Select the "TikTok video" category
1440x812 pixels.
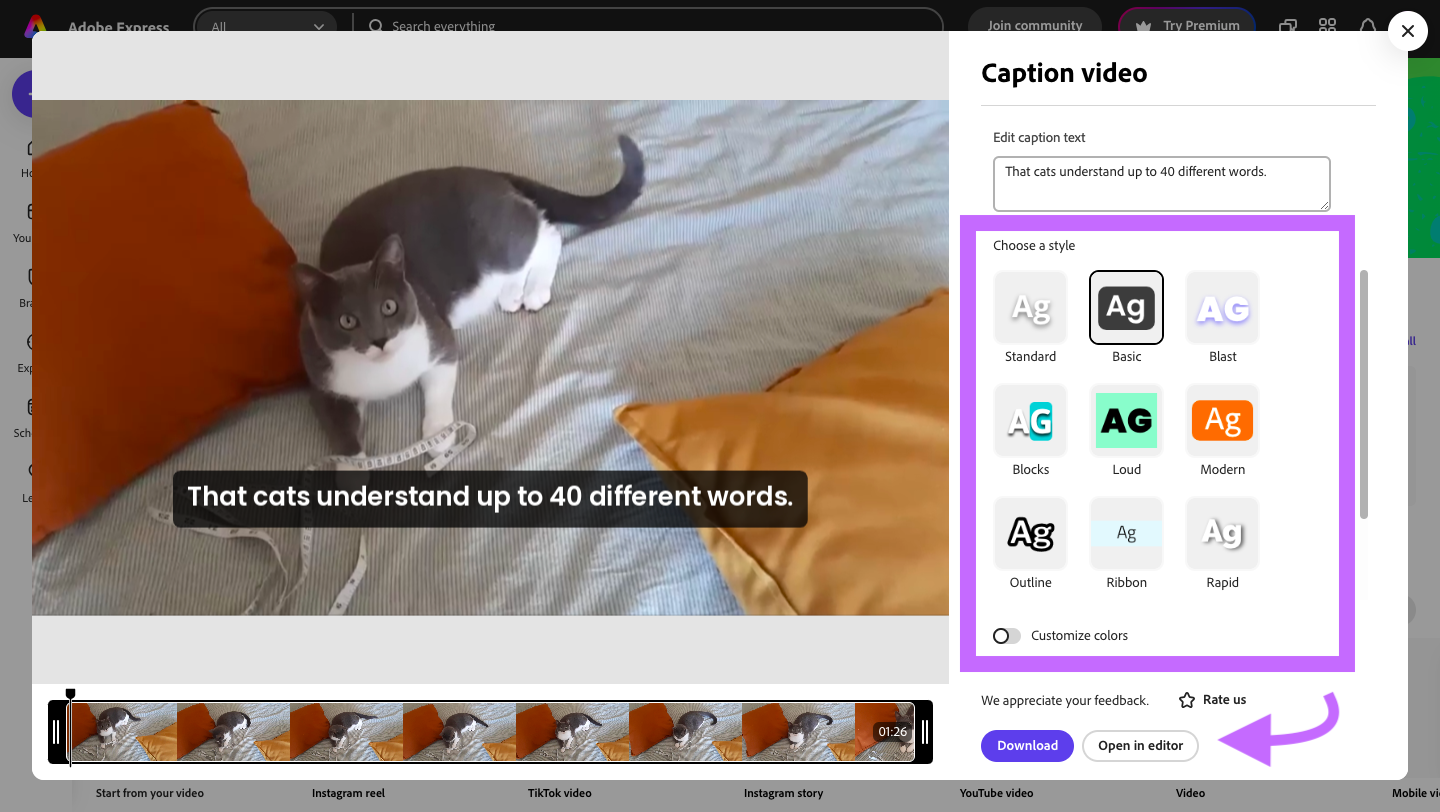pyautogui.click(x=559, y=792)
